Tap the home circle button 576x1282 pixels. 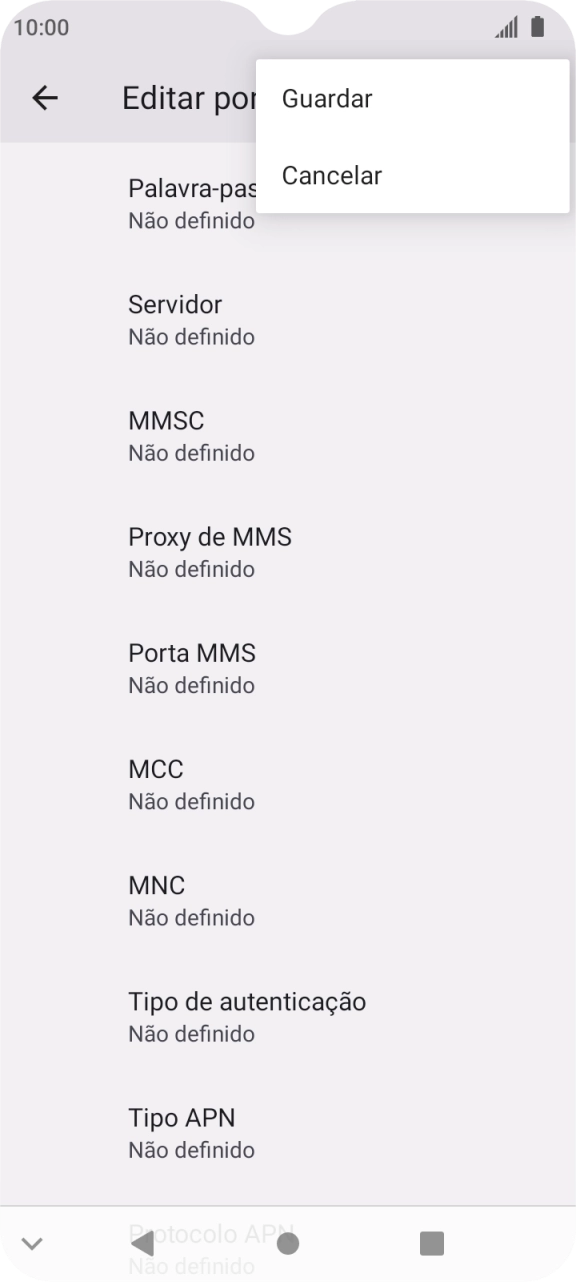click(x=288, y=1243)
